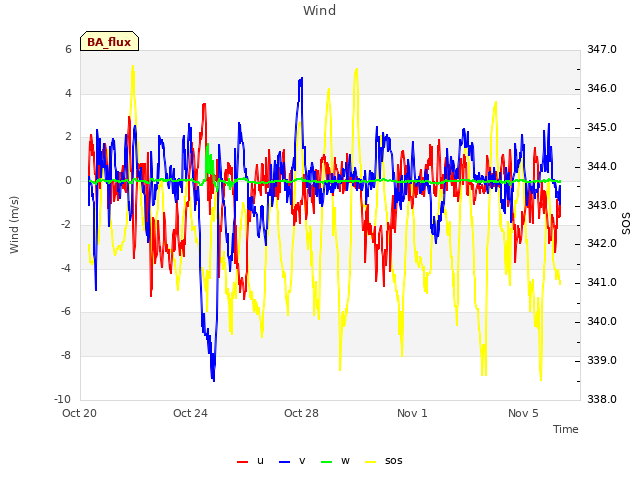
Task: Click the red u legend swatch
Action: [x=242, y=462]
